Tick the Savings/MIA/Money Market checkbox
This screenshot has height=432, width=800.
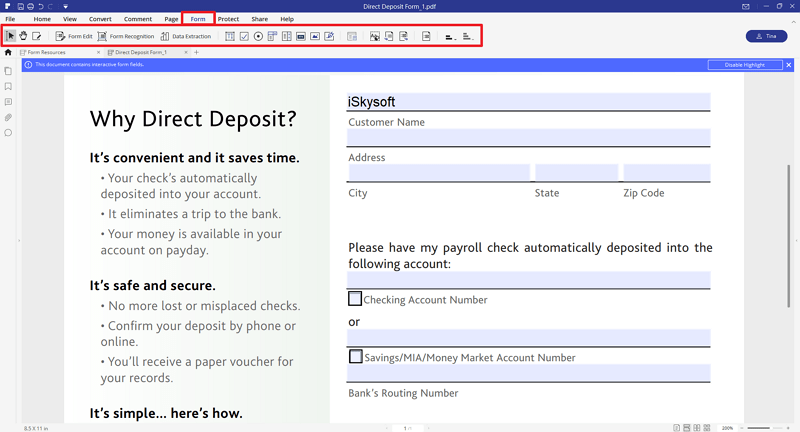click(x=356, y=356)
